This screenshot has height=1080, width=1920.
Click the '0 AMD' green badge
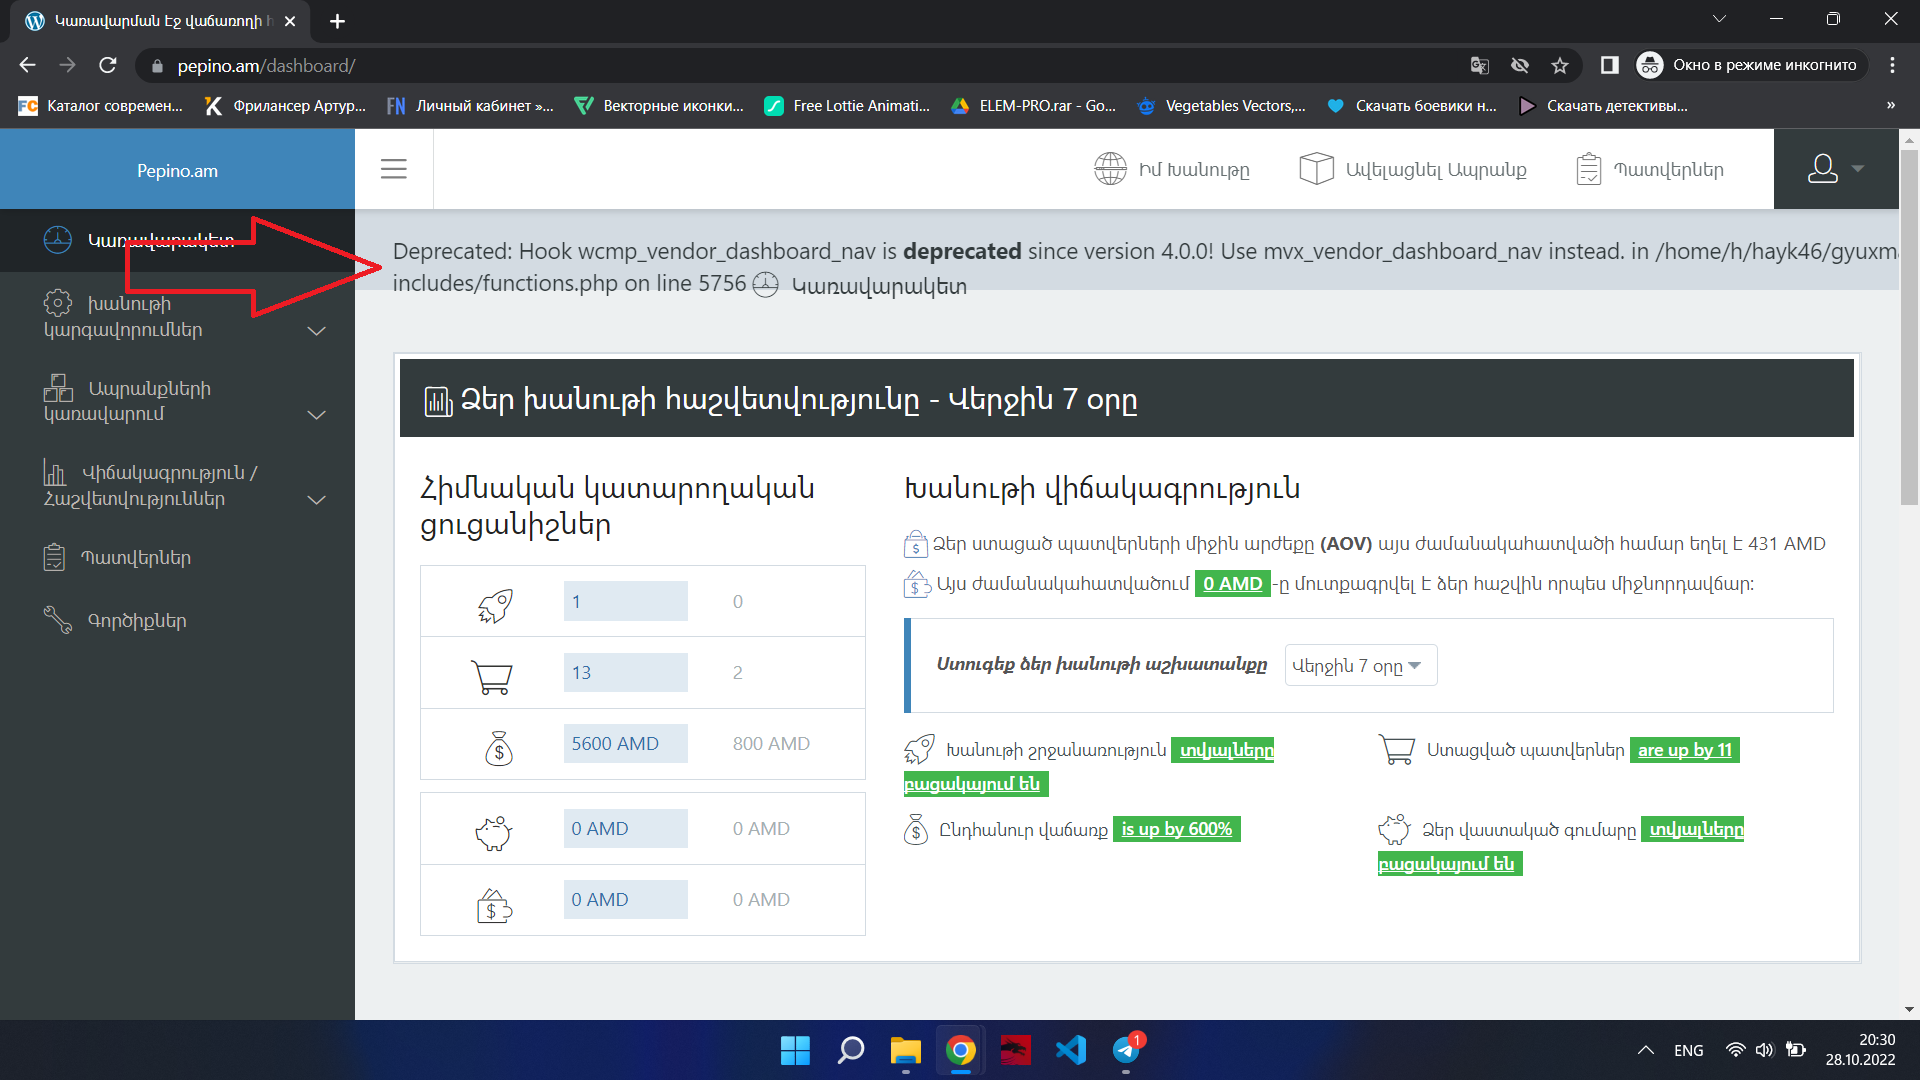[1232, 584]
